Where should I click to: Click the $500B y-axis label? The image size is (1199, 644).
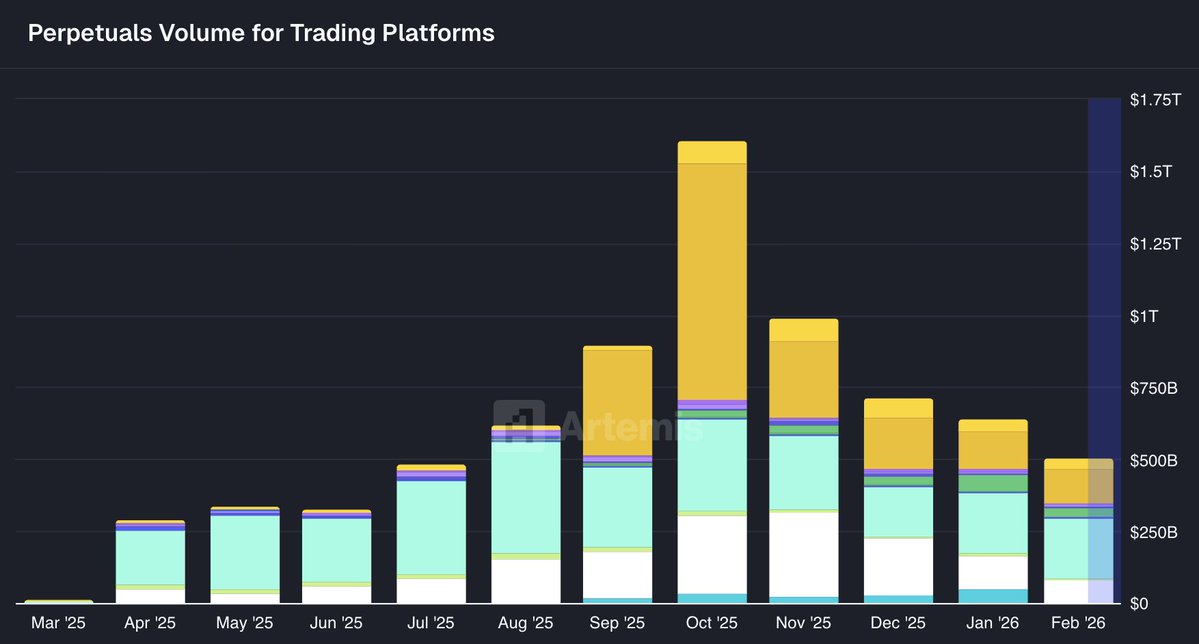(x=1154, y=460)
